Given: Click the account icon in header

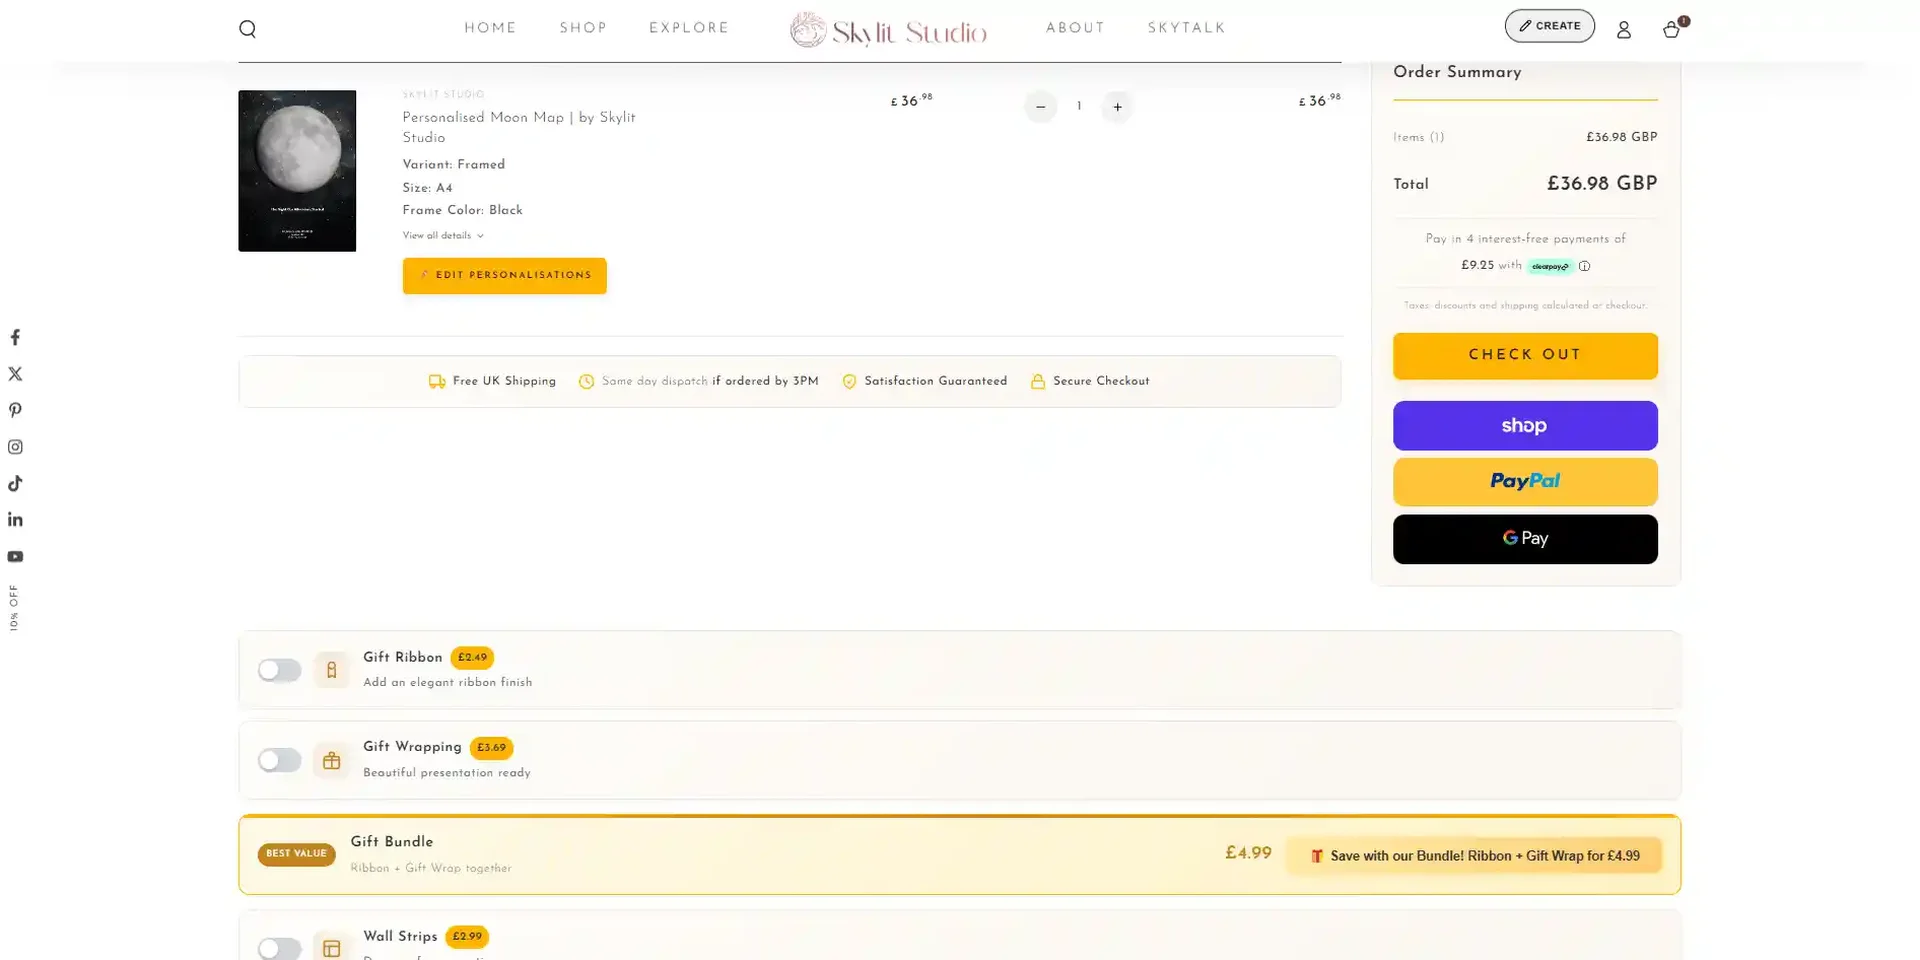Looking at the screenshot, I should (1623, 30).
